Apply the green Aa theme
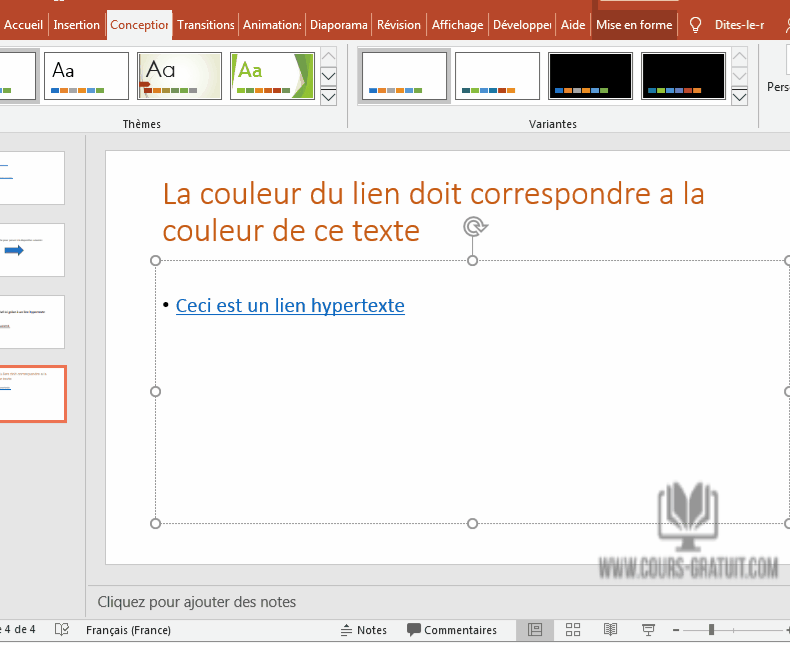790x650 pixels. coord(272,76)
